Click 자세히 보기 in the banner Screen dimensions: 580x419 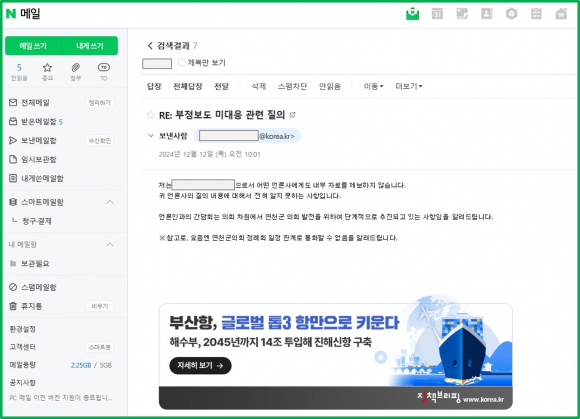tap(200, 365)
